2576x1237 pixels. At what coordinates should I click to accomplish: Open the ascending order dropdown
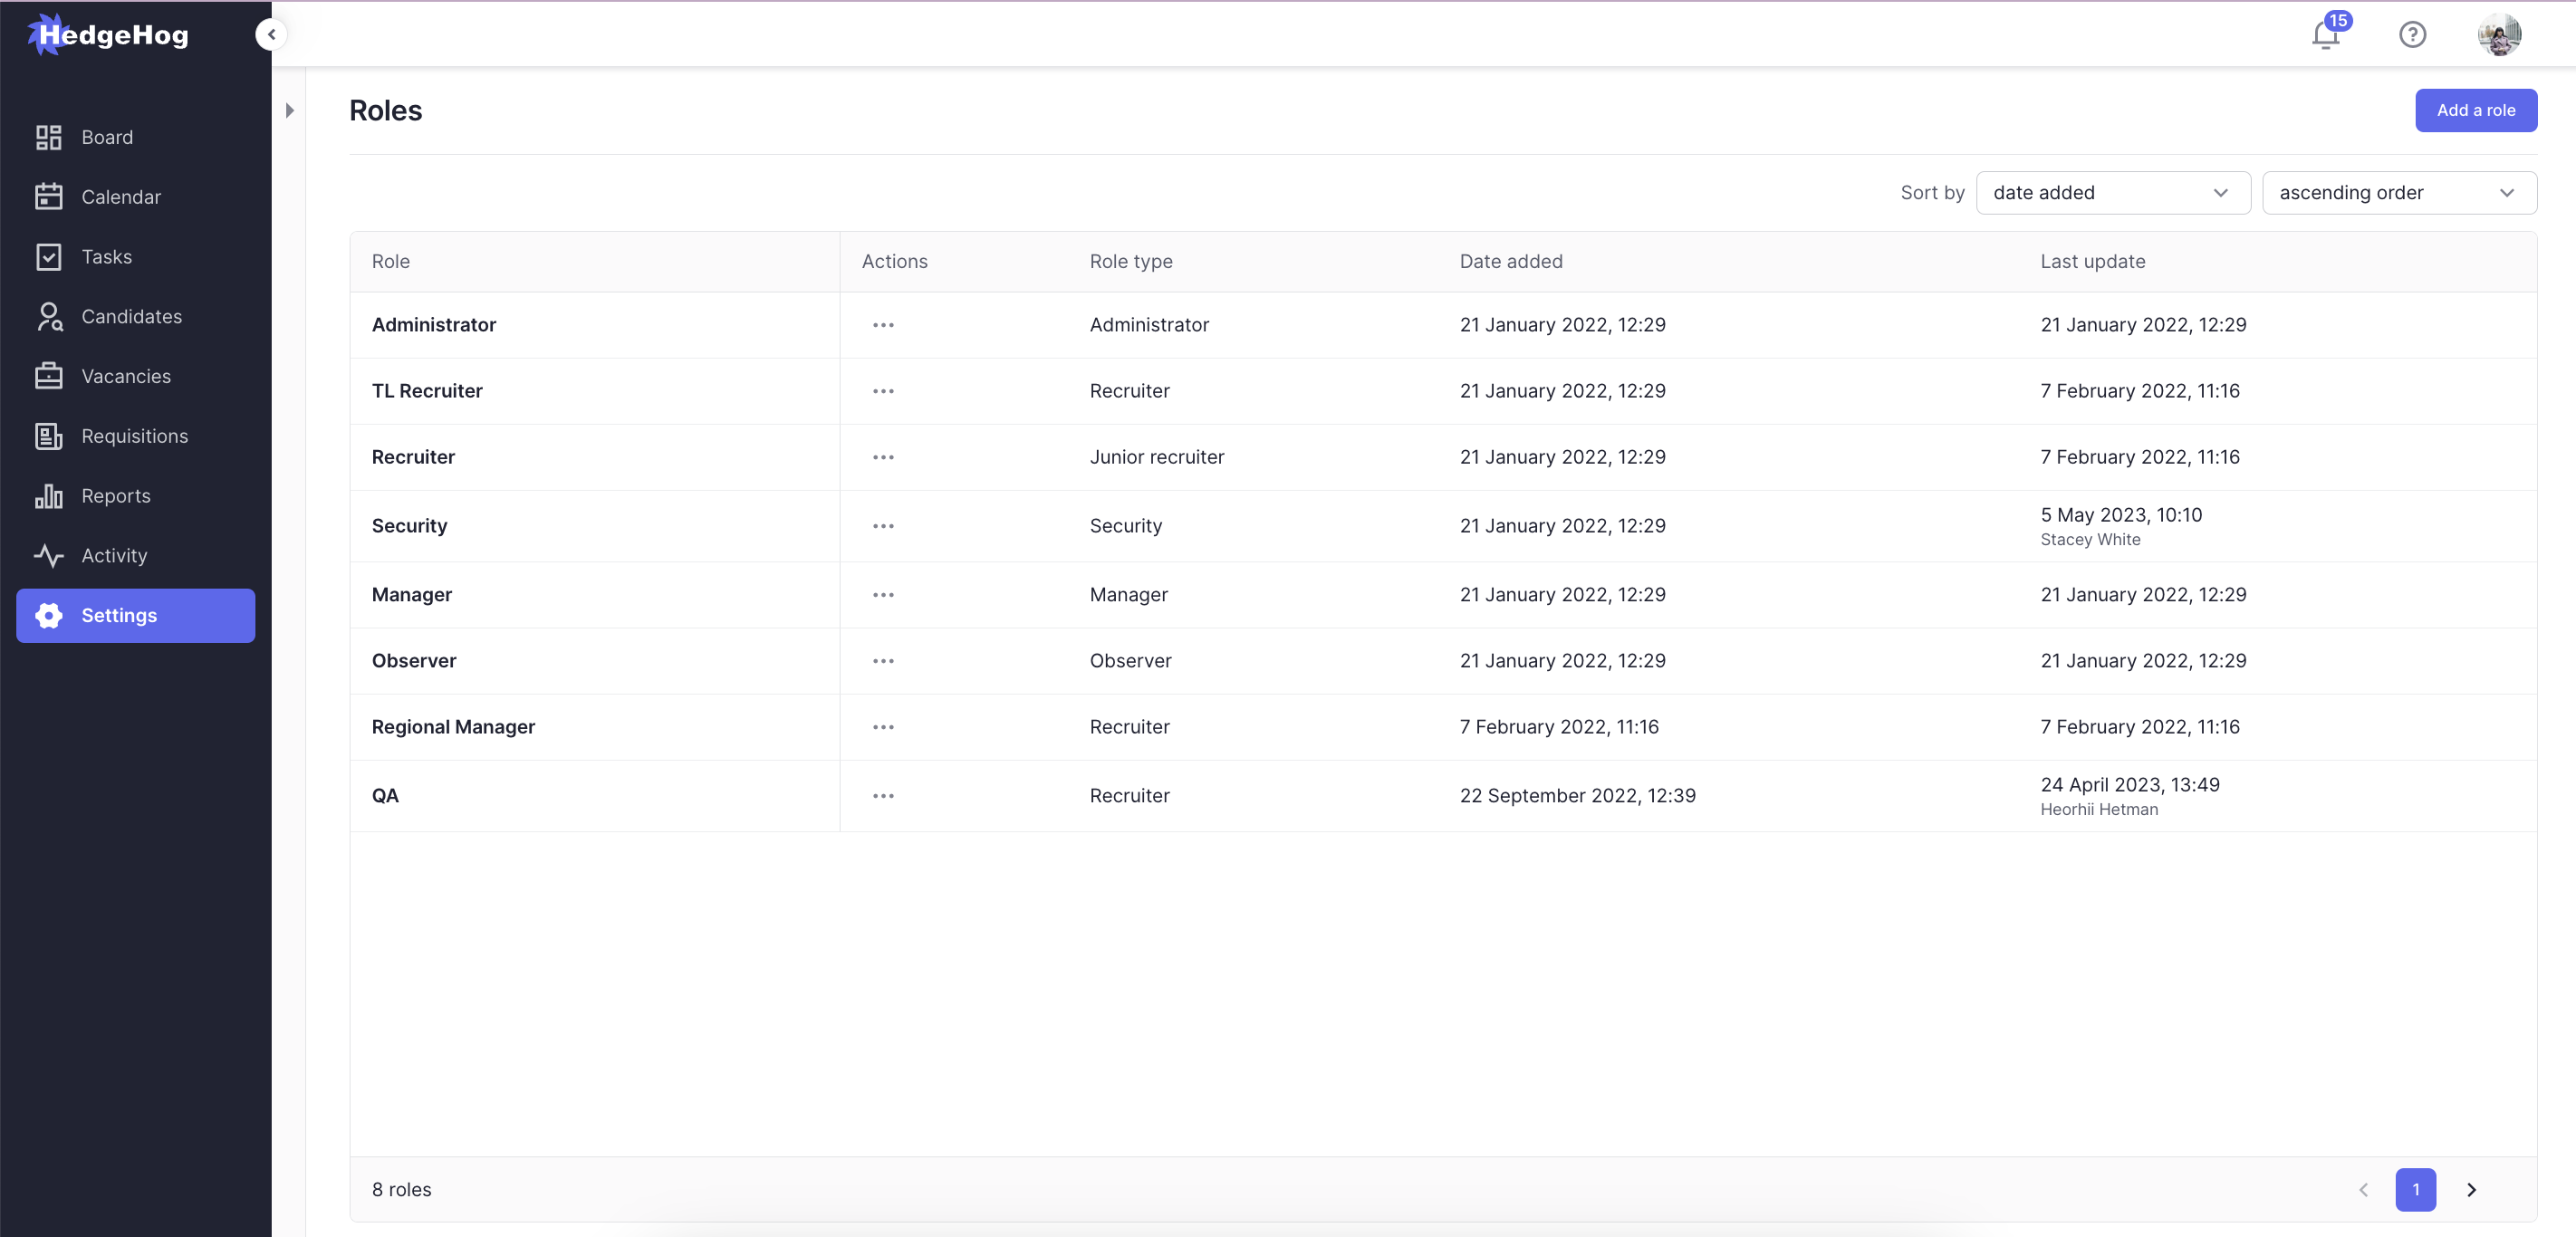(2398, 193)
